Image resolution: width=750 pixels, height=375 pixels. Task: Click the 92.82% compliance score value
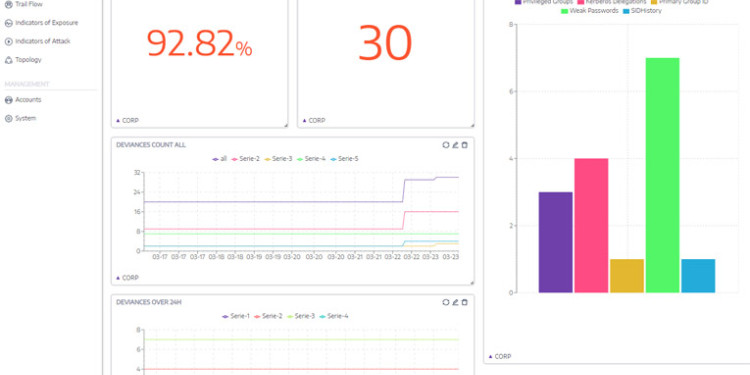pos(199,43)
